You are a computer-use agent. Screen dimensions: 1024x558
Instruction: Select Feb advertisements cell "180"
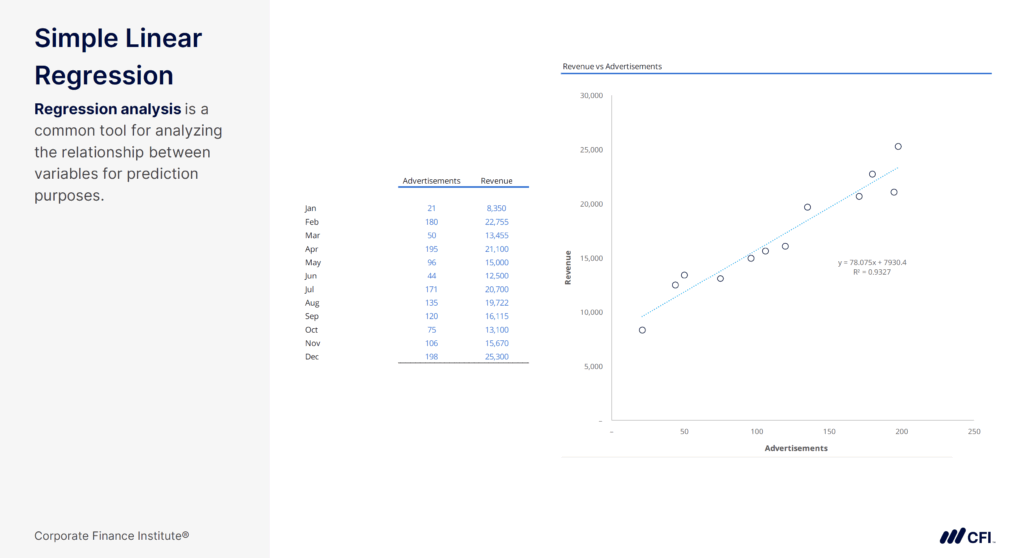pos(431,222)
